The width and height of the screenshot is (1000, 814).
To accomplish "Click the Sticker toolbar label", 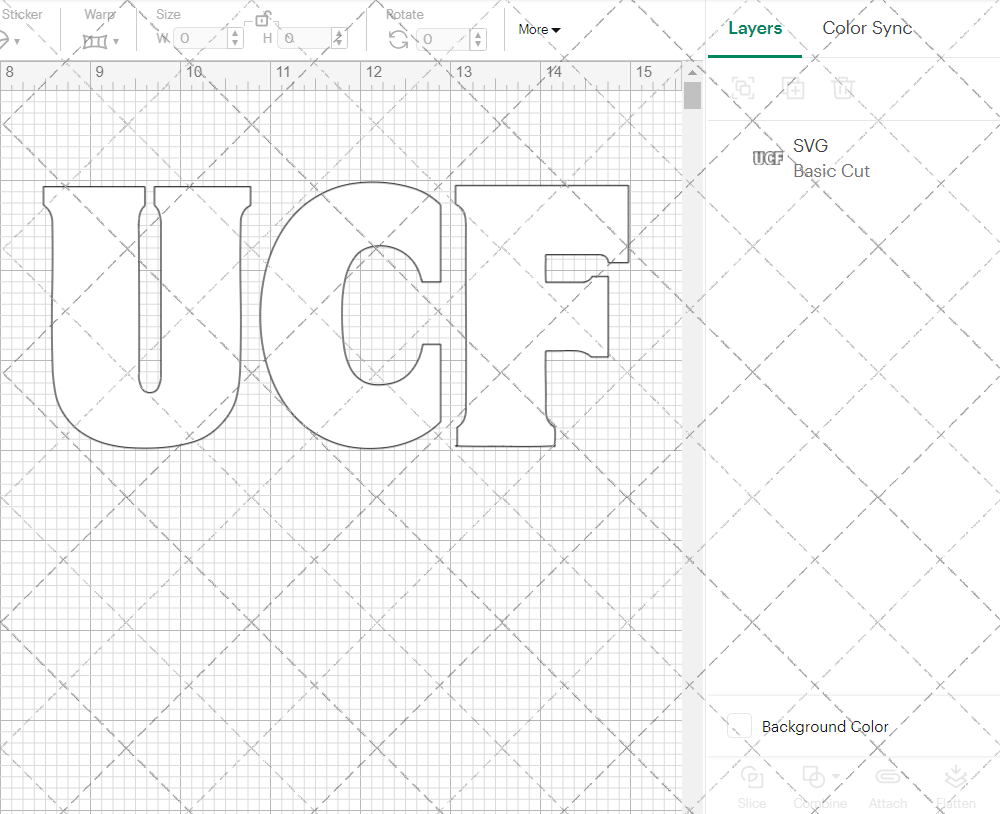I will [22, 14].
